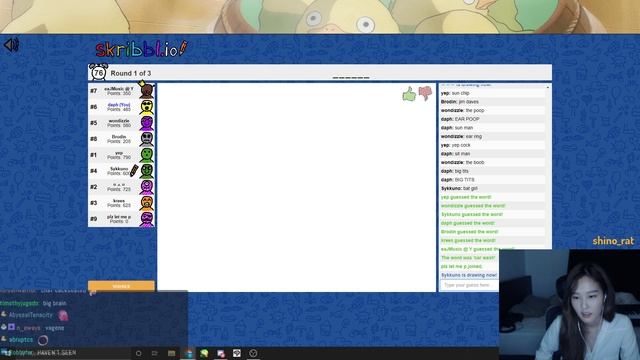Image resolution: width=640 pixels, height=360 pixels.
Task: Click the round OBS-style taskbar icon
Action: 253,353
